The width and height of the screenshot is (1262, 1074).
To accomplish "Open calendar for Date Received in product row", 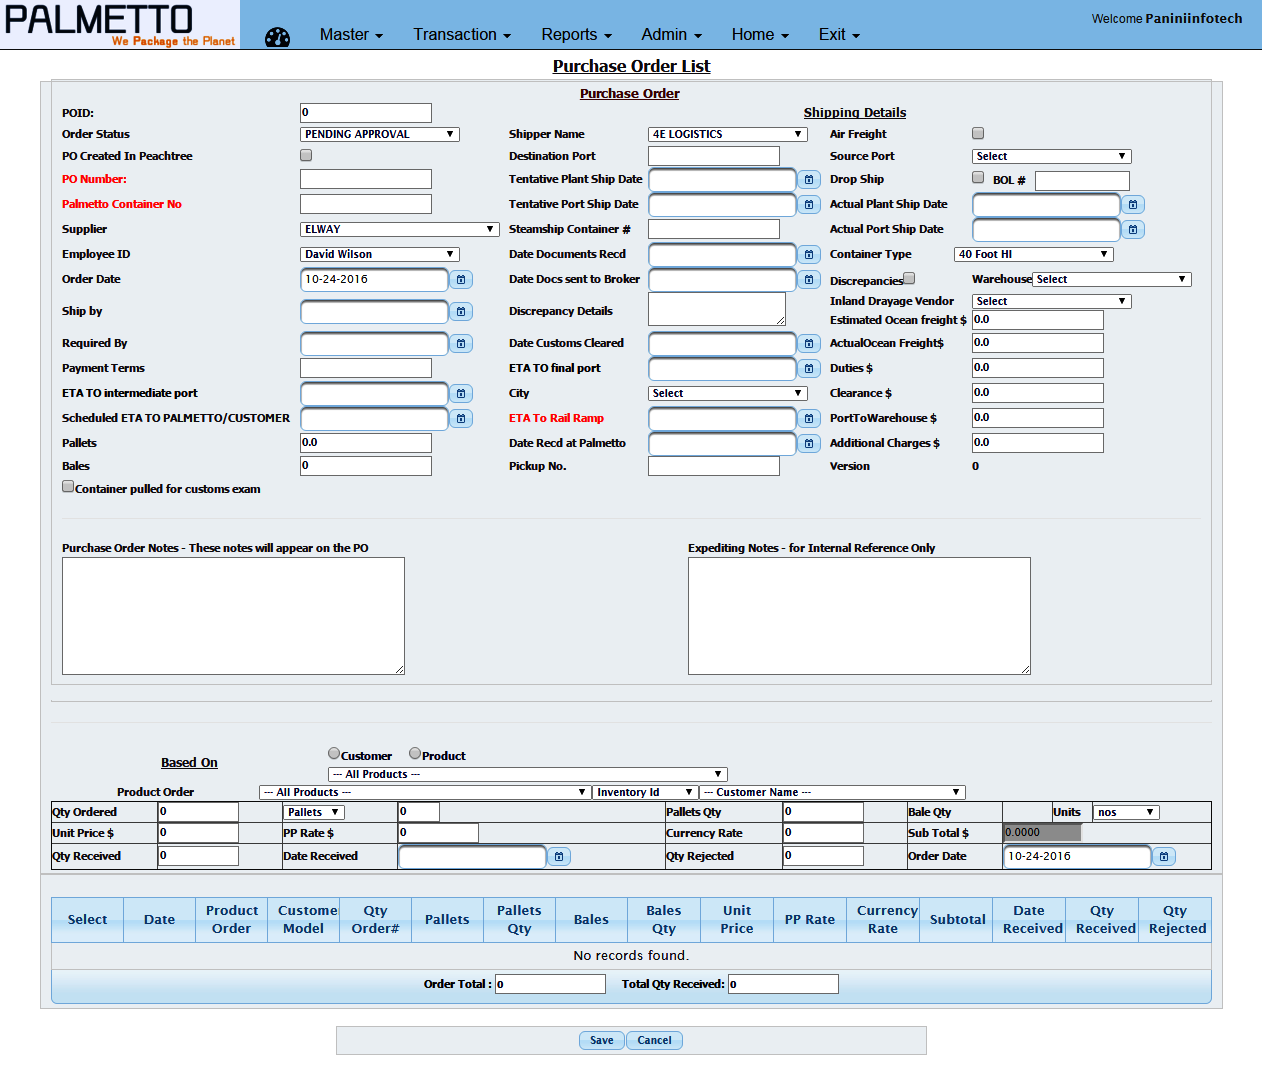I will coord(559,857).
